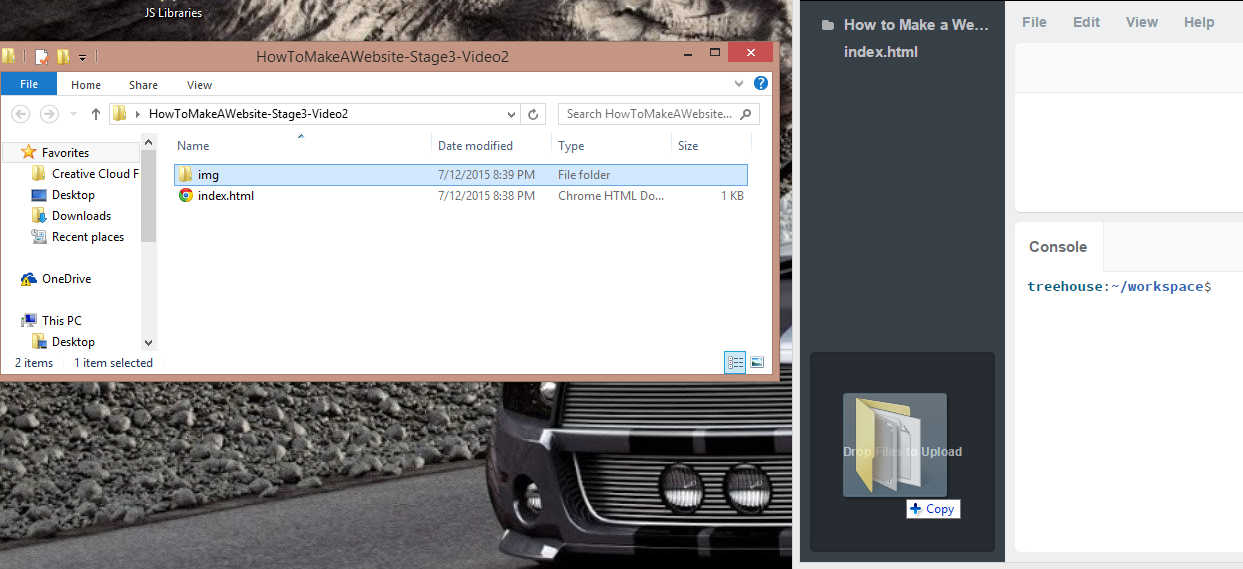Viewport: 1243px width, 569px height.
Task: Click the address bar folder name breadcrumb
Action: [248, 114]
